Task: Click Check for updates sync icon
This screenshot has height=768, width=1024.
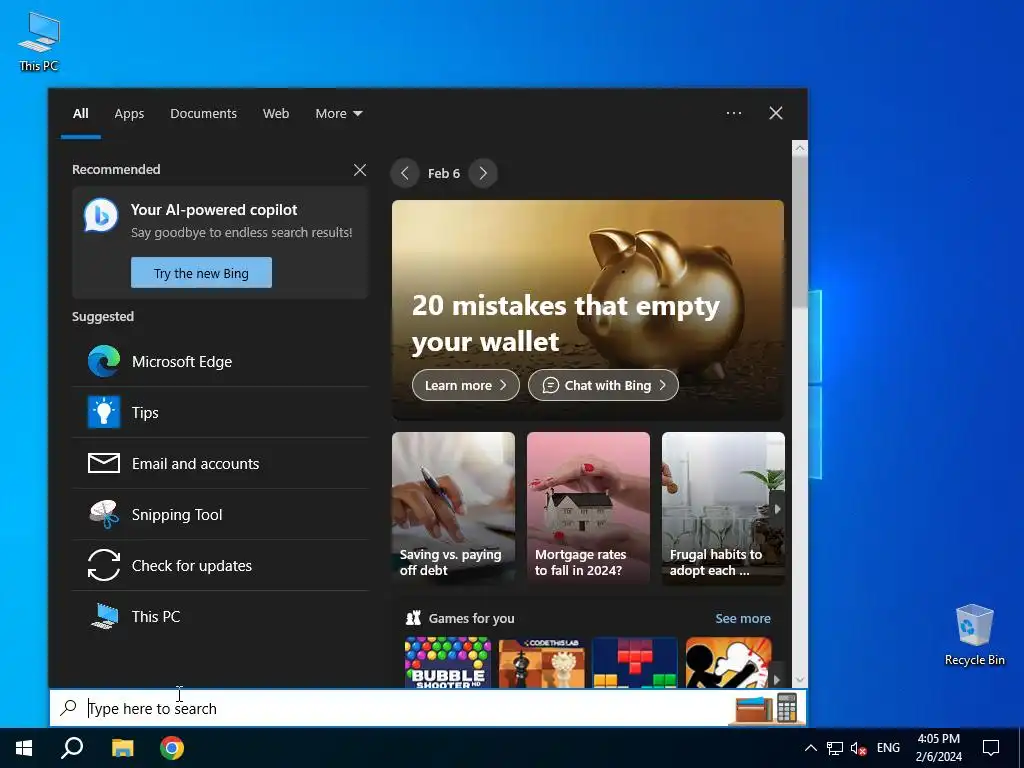Action: click(x=104, y=566)
